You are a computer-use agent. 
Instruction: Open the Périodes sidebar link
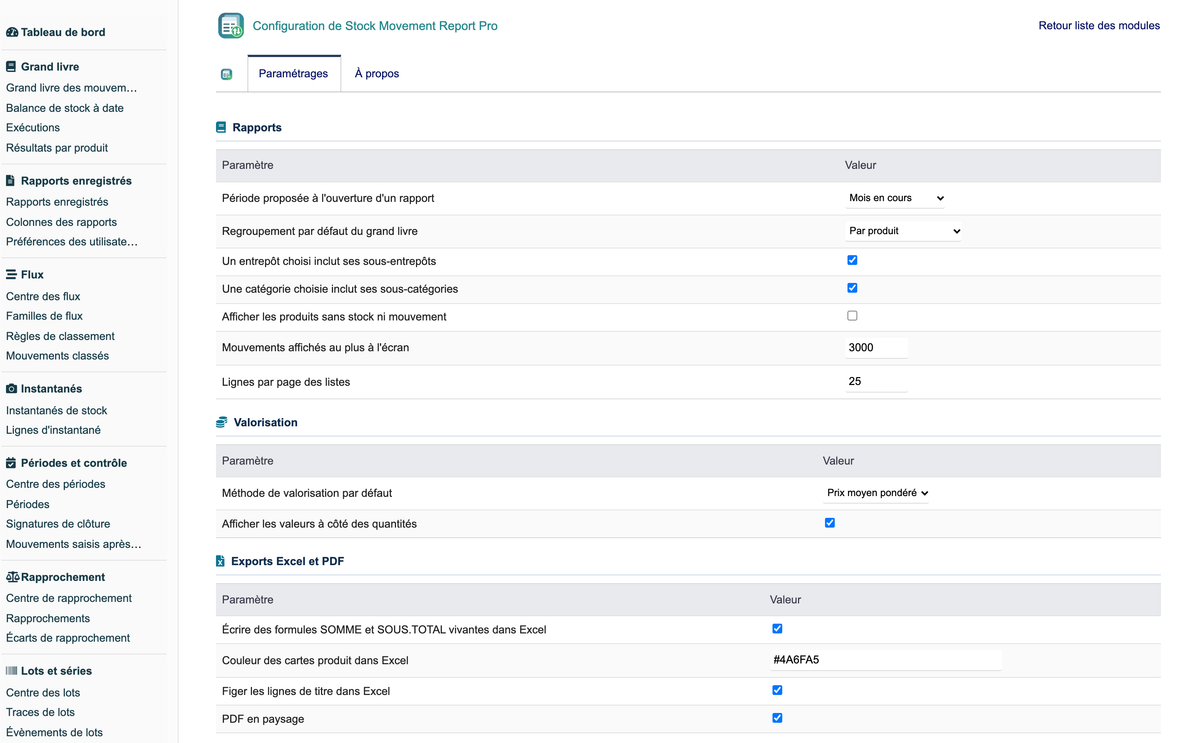[x=28, y=504]
